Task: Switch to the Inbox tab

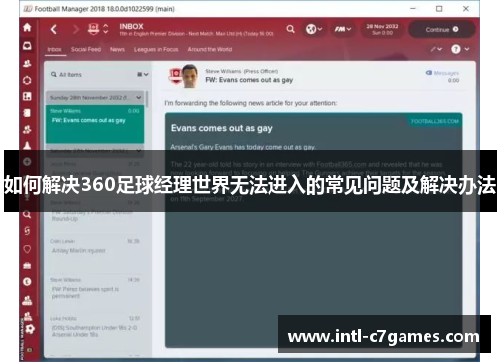Action: (54, 49)
